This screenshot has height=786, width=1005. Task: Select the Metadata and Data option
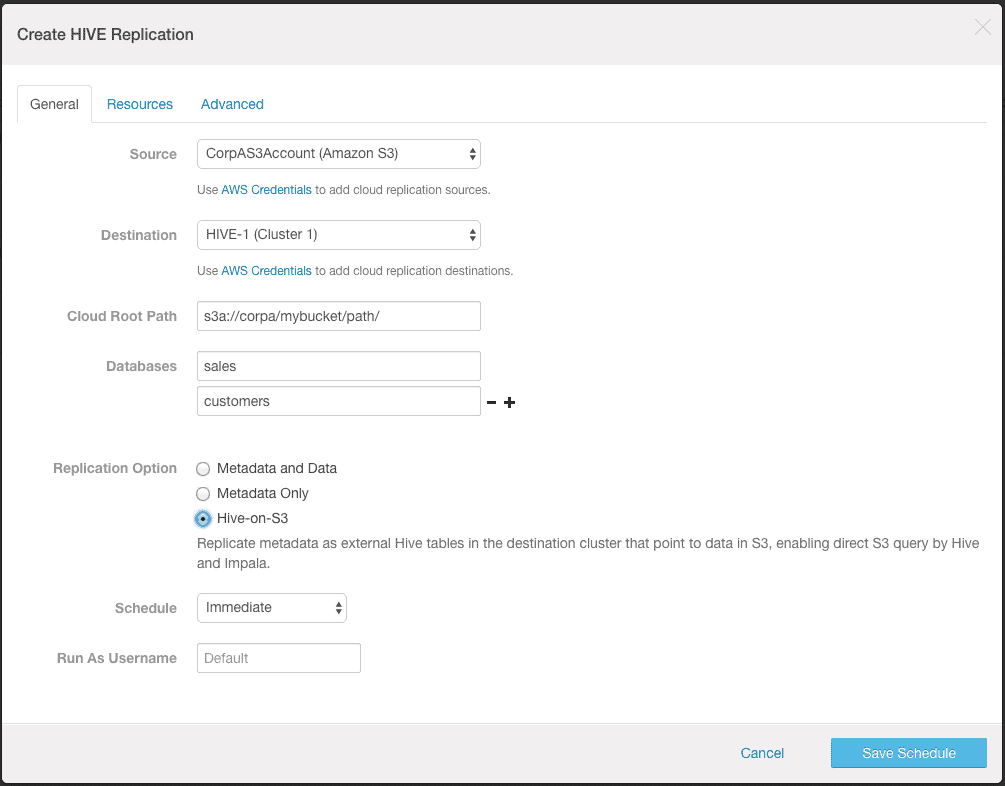(x=204, y=468)
